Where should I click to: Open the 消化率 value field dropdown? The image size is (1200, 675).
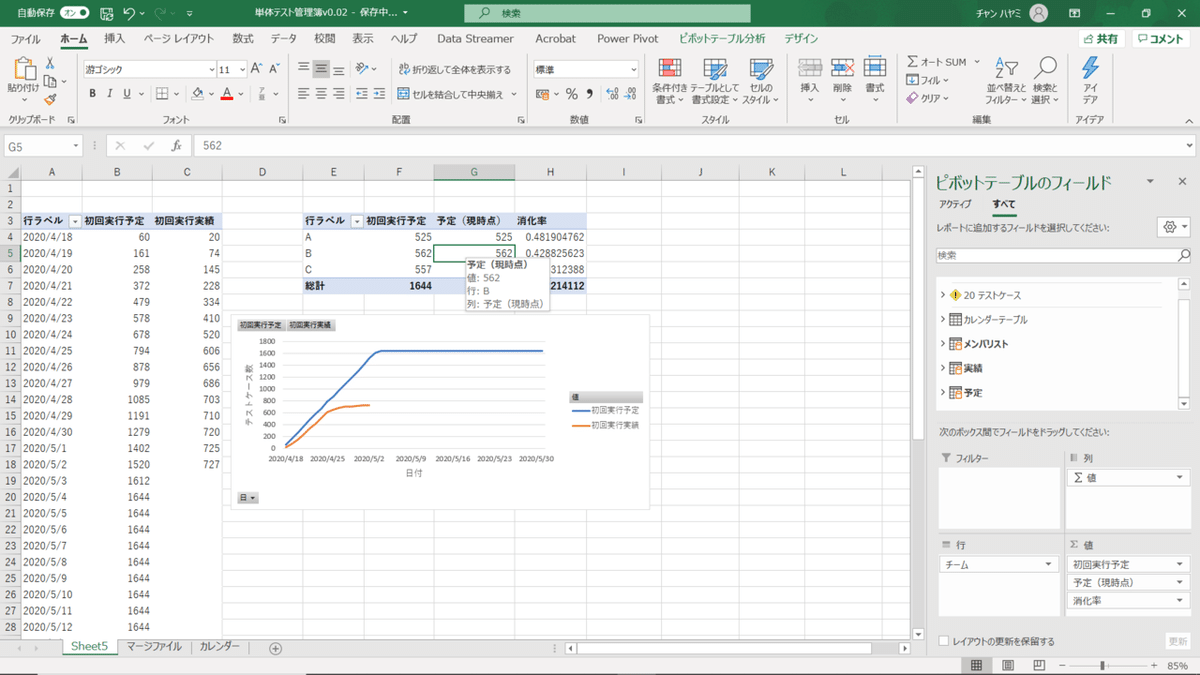click(x=1180, y=601)
